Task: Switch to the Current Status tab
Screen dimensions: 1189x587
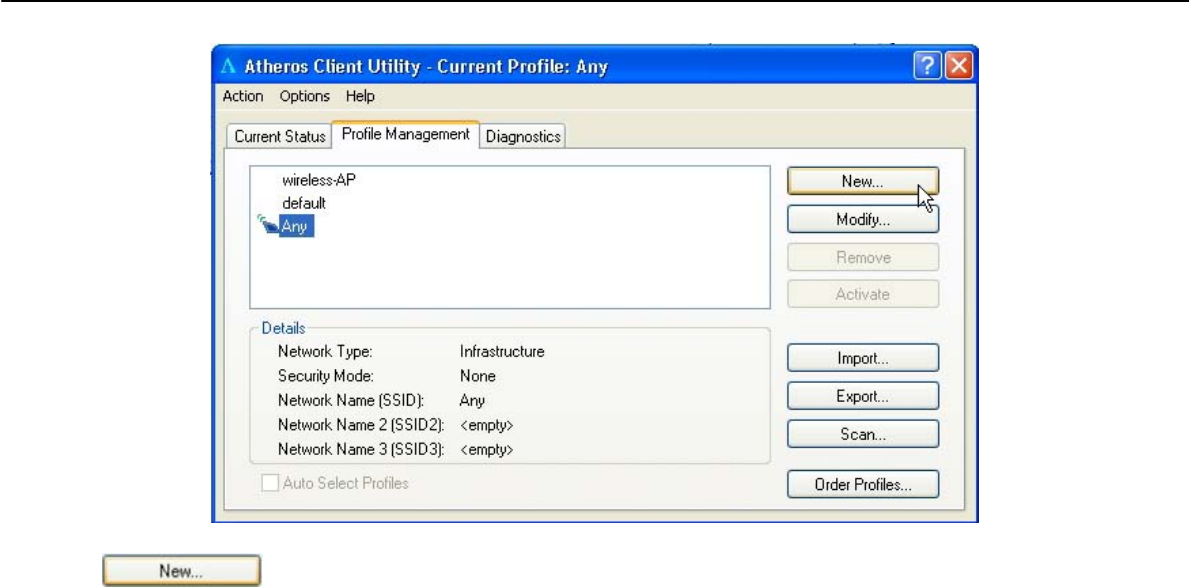Action: [279, 137]
